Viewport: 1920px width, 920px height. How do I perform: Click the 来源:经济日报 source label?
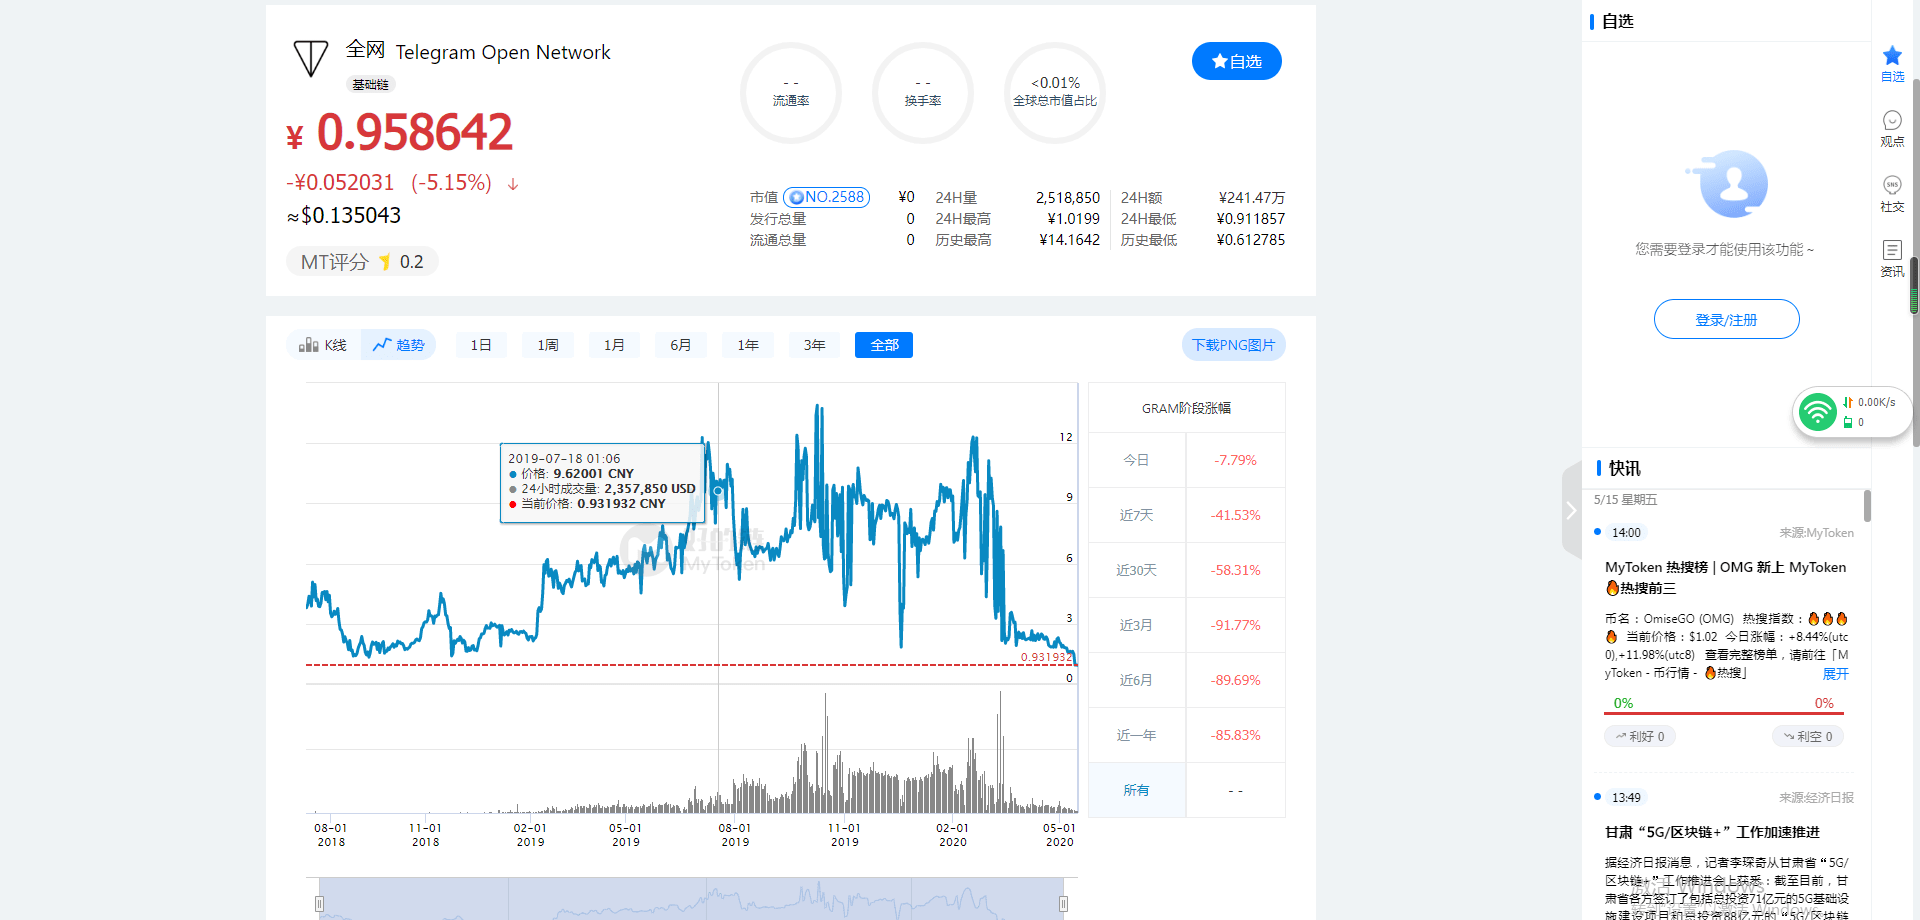pyautogui.click(x=1816, y=798)
